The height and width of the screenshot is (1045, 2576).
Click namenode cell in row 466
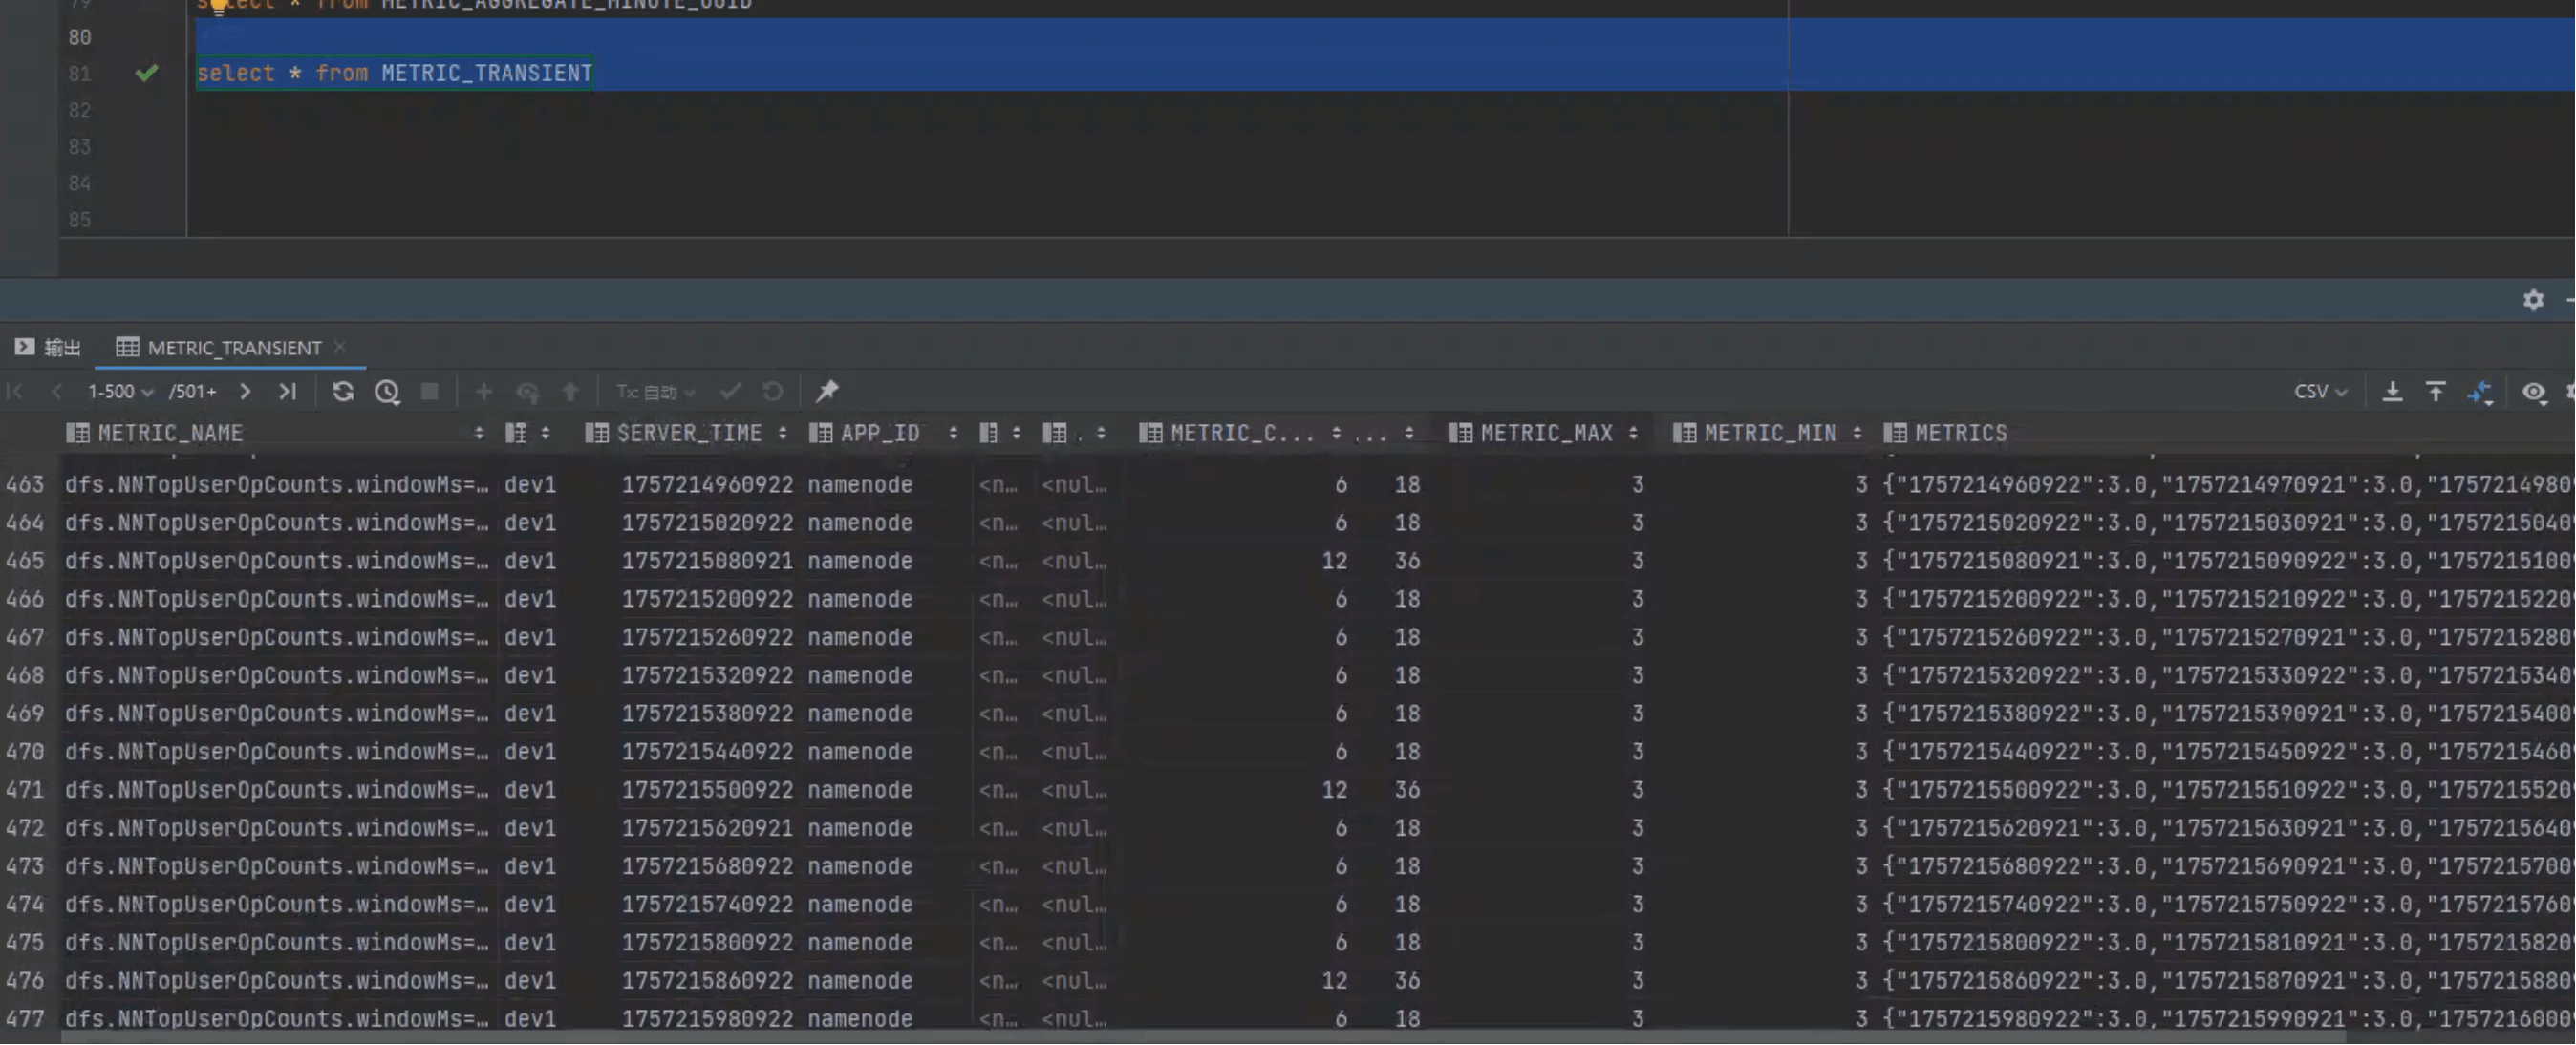[860, 599]
